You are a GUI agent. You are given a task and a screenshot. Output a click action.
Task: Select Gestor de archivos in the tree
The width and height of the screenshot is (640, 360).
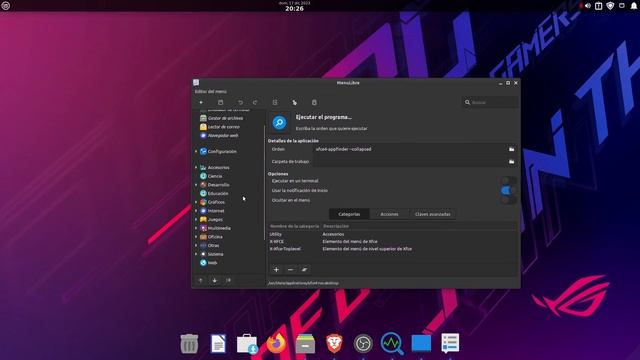[x=225, y=118]
